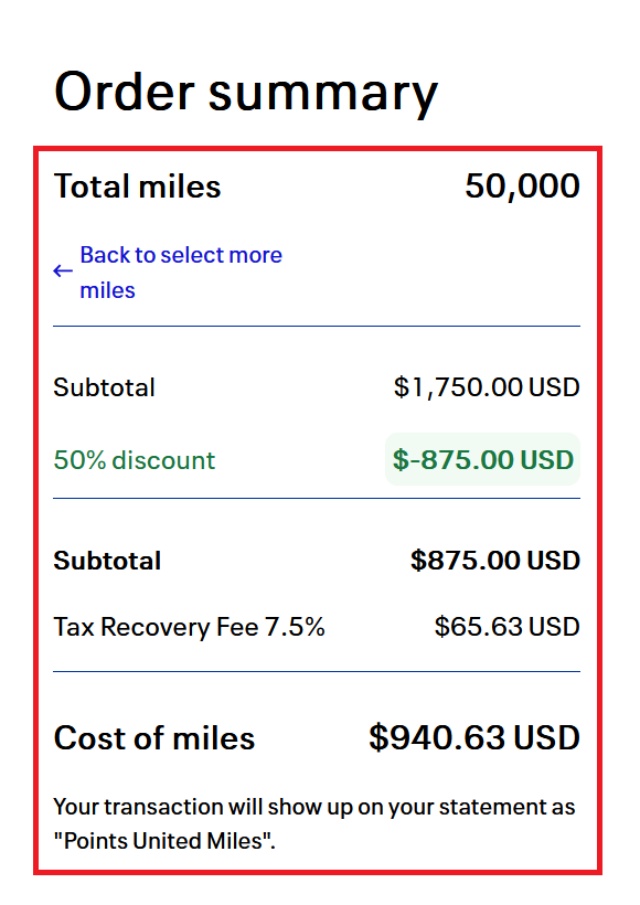Select the "Total miles" label
The height and width of the screenshot is (905, 640).
pyautogui.click(x=137, y=186)
